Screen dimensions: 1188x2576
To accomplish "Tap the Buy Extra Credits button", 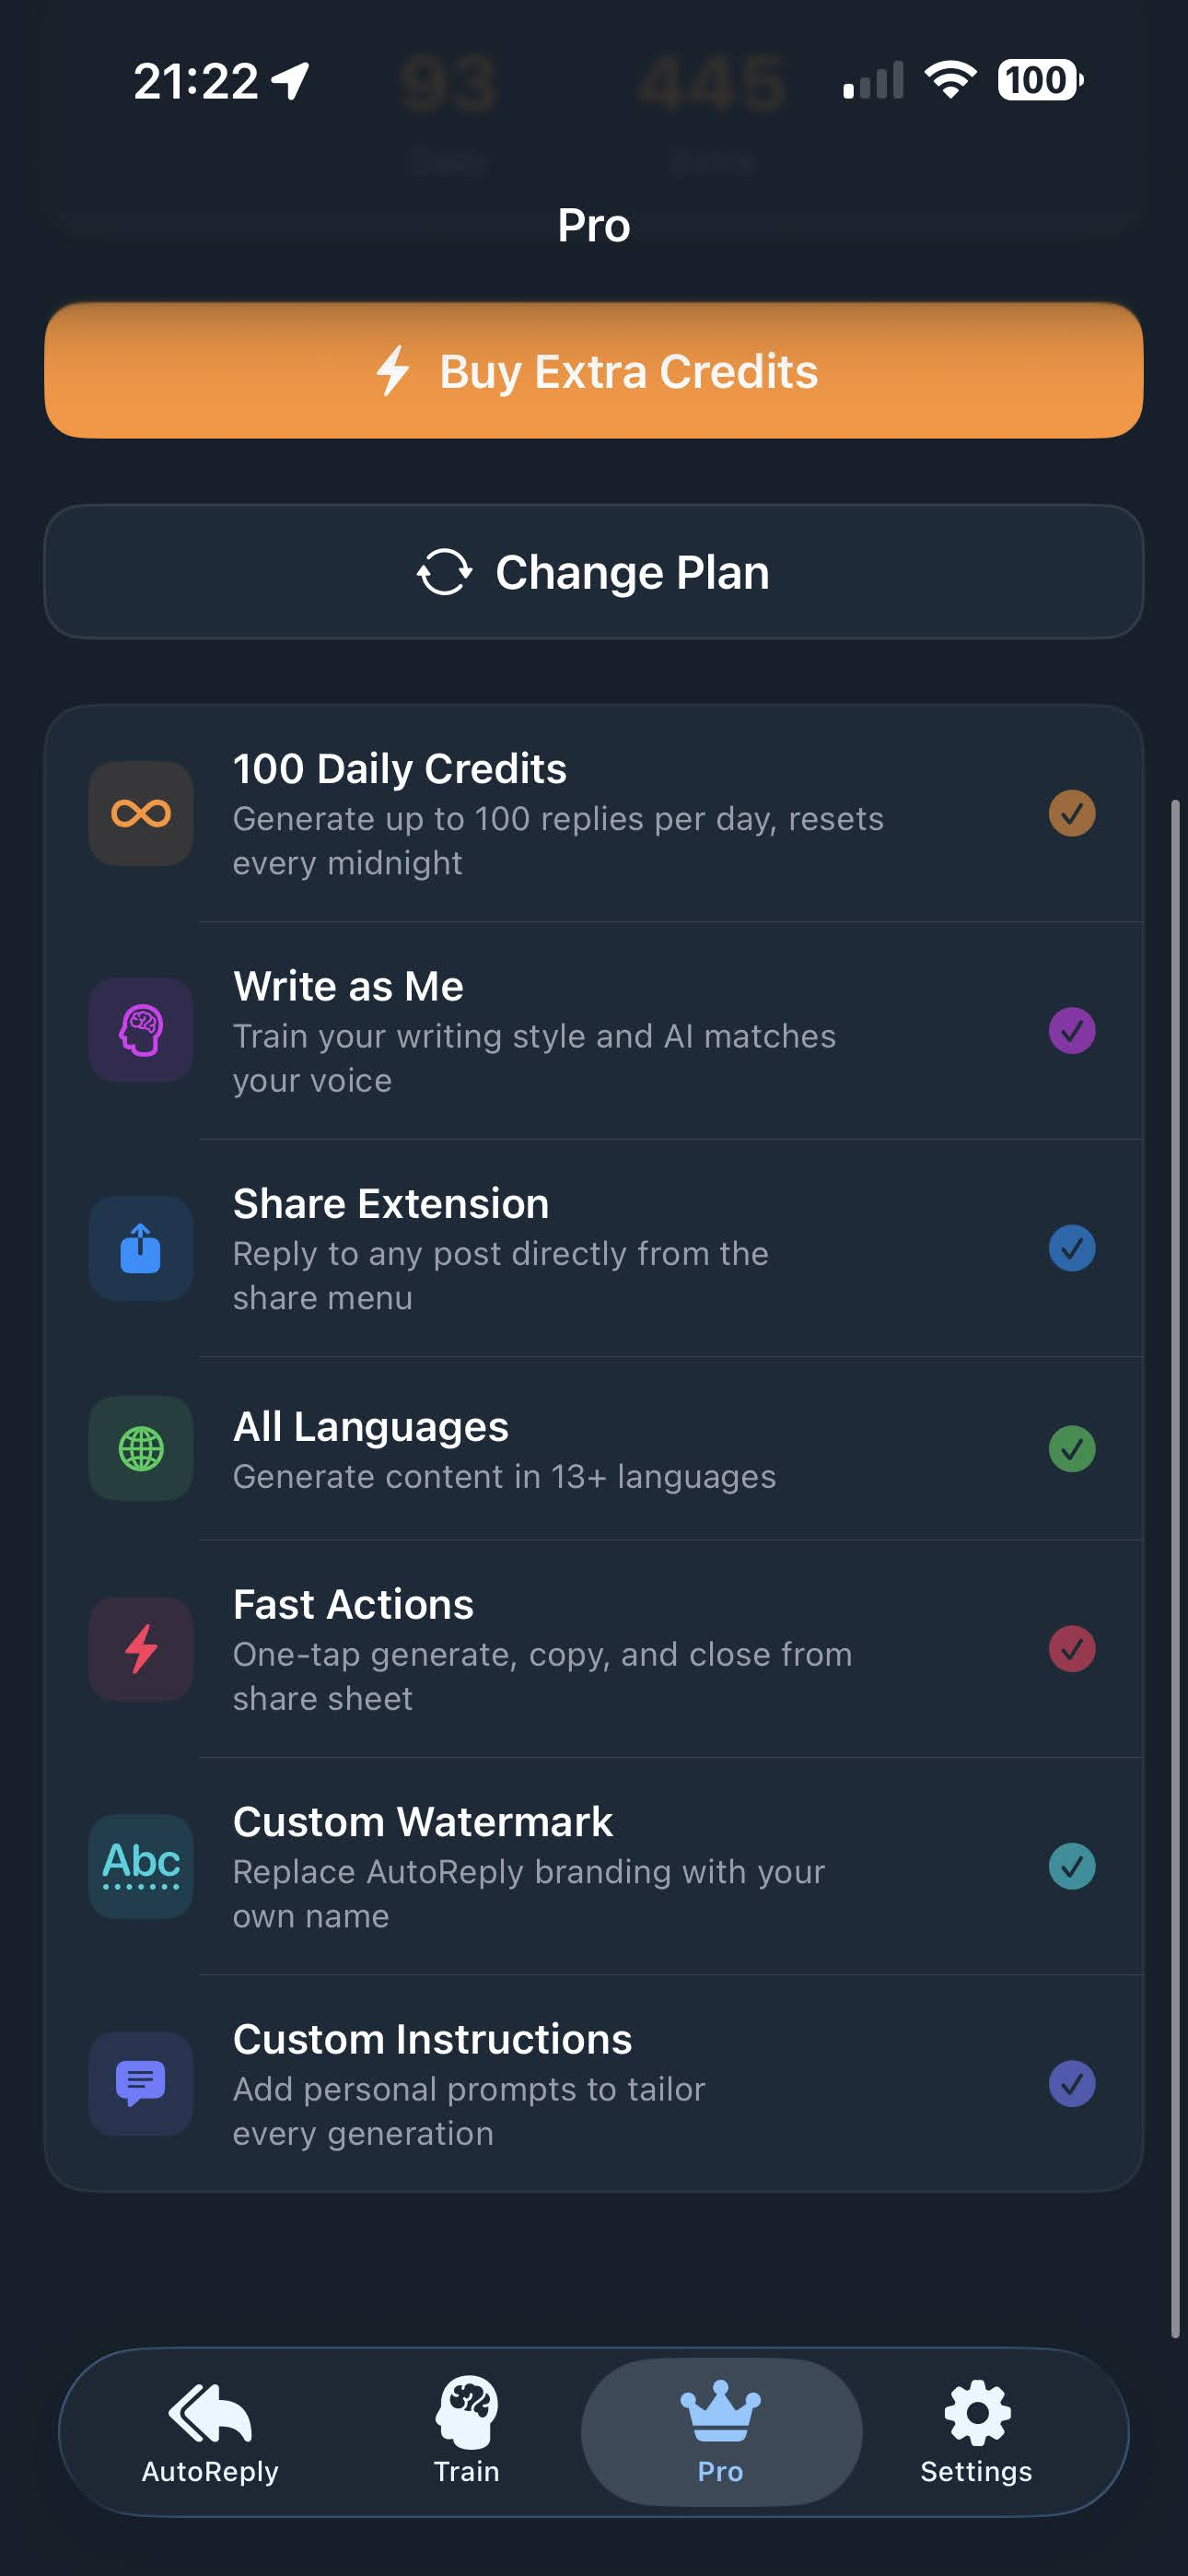I will pos(594,371).
